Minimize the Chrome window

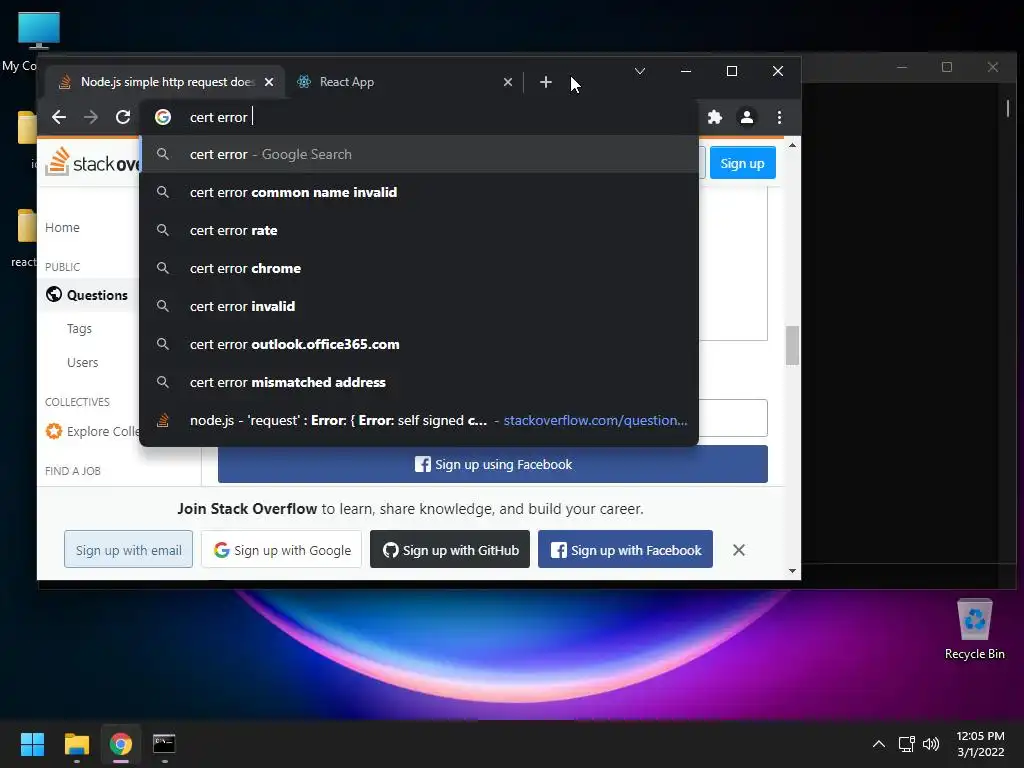click(686, 71)
